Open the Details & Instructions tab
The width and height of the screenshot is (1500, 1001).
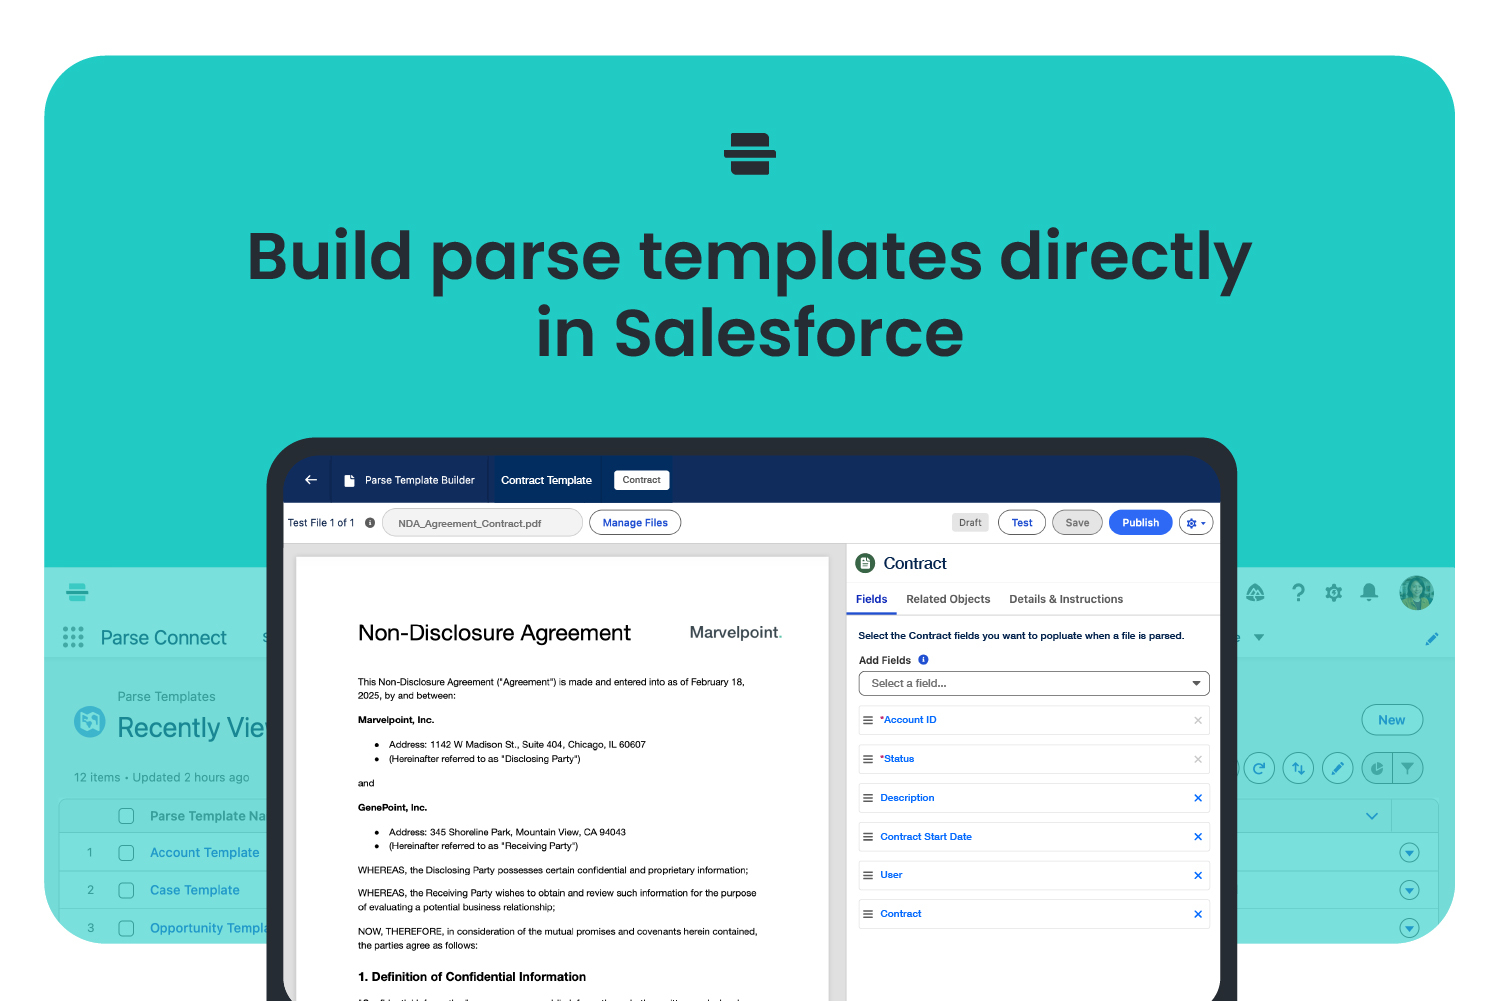(x=1066, y=599)
